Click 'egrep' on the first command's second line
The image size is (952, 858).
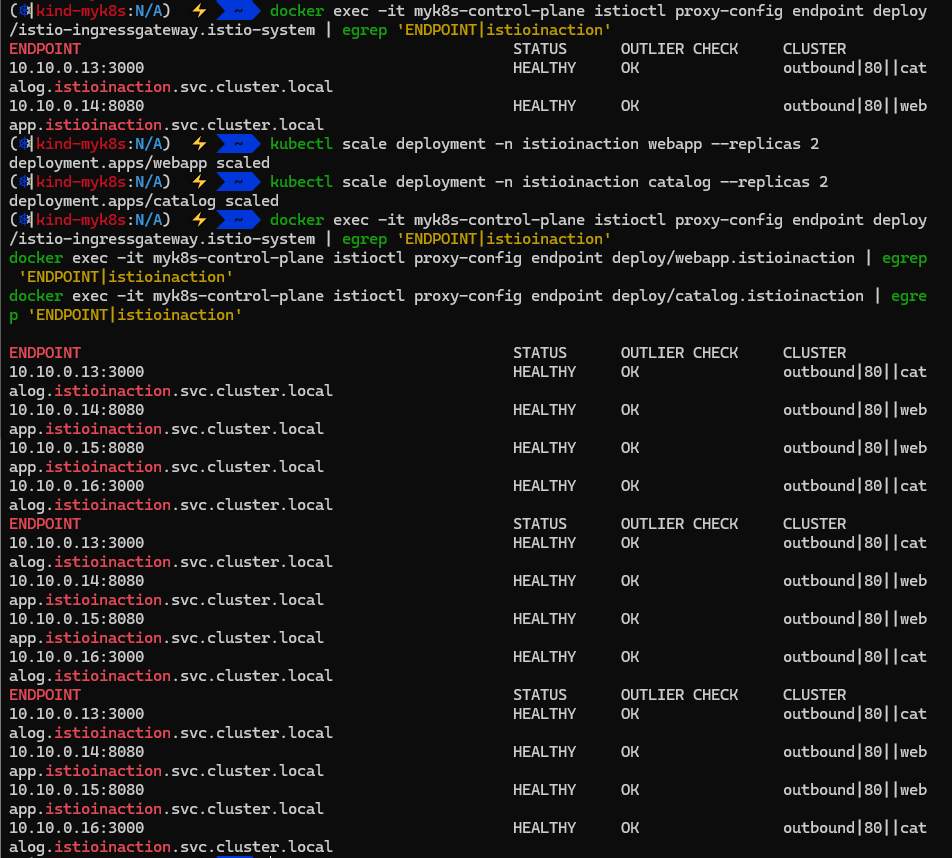click(x=364, y=30)
